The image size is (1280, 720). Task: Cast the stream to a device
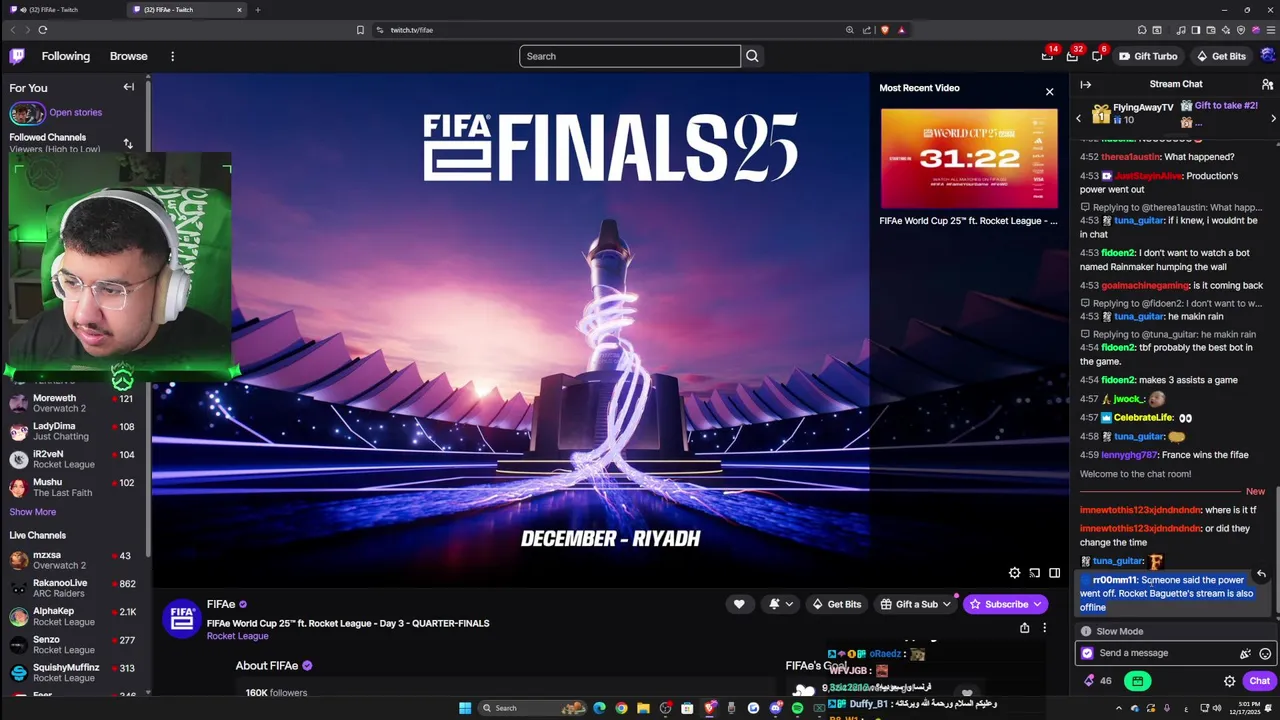[1034, 573]
